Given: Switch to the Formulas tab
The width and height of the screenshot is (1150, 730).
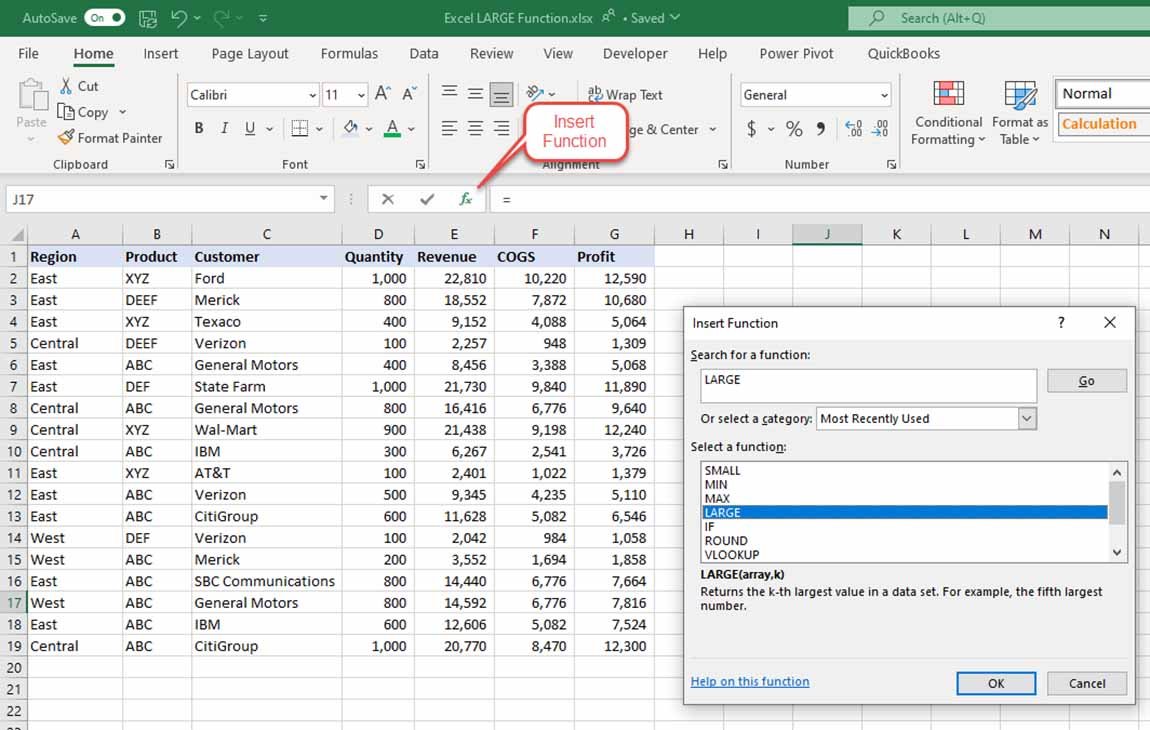Looking at the screenshot, I should [349, 54].
